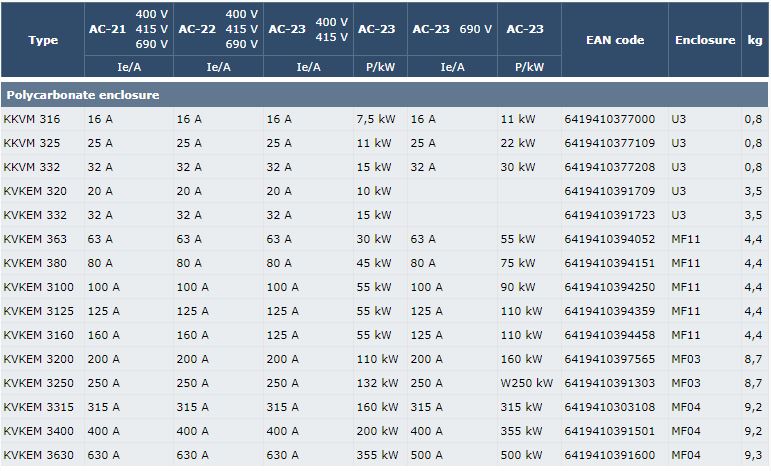Select the 355 kW value in KVKEM 3400 row
771x471 pixels.
[x=521, y=431]
